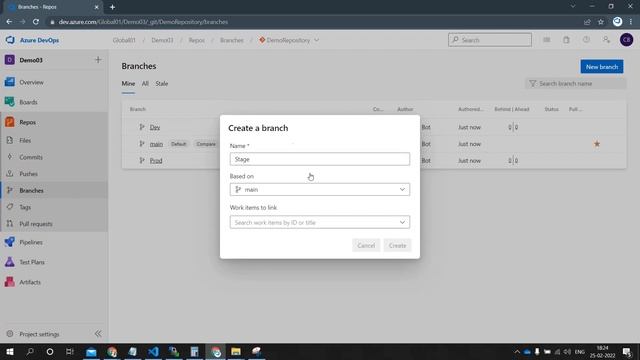
Task: Click New branch button
Action: (x=602, y=67)
